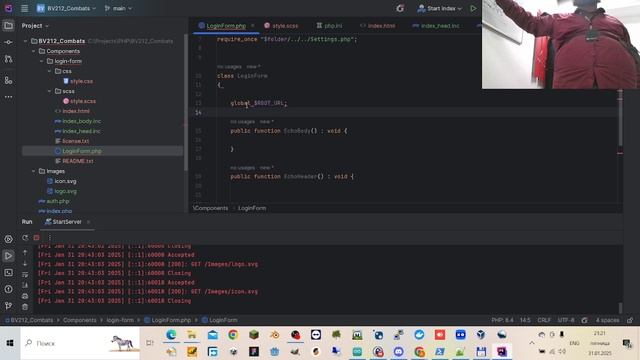Open Microsoft Edge from the taskbar
The width and height of the screenshot is (640, 360).
(171, 335)
